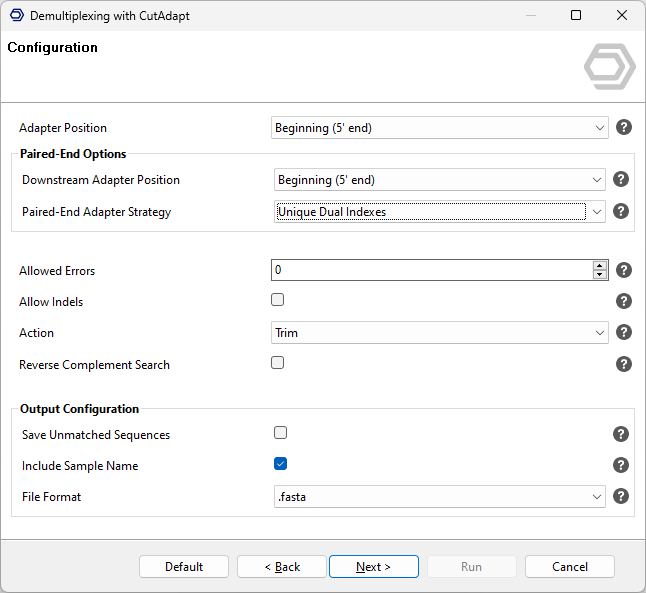Open help for Paired-End Adapter Strategy
The width and height of the screenshot is (646, 593).
tap(620, 211)
